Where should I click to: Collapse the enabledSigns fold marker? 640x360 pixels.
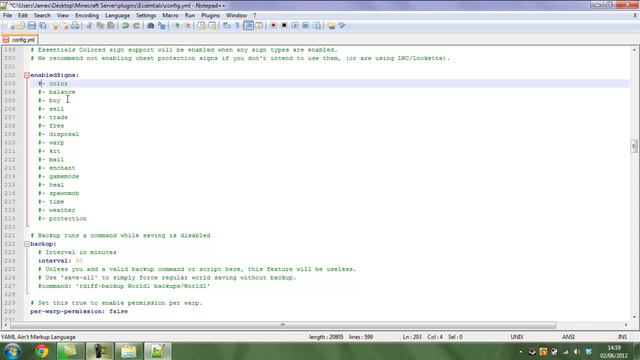[x=27, y=75]
